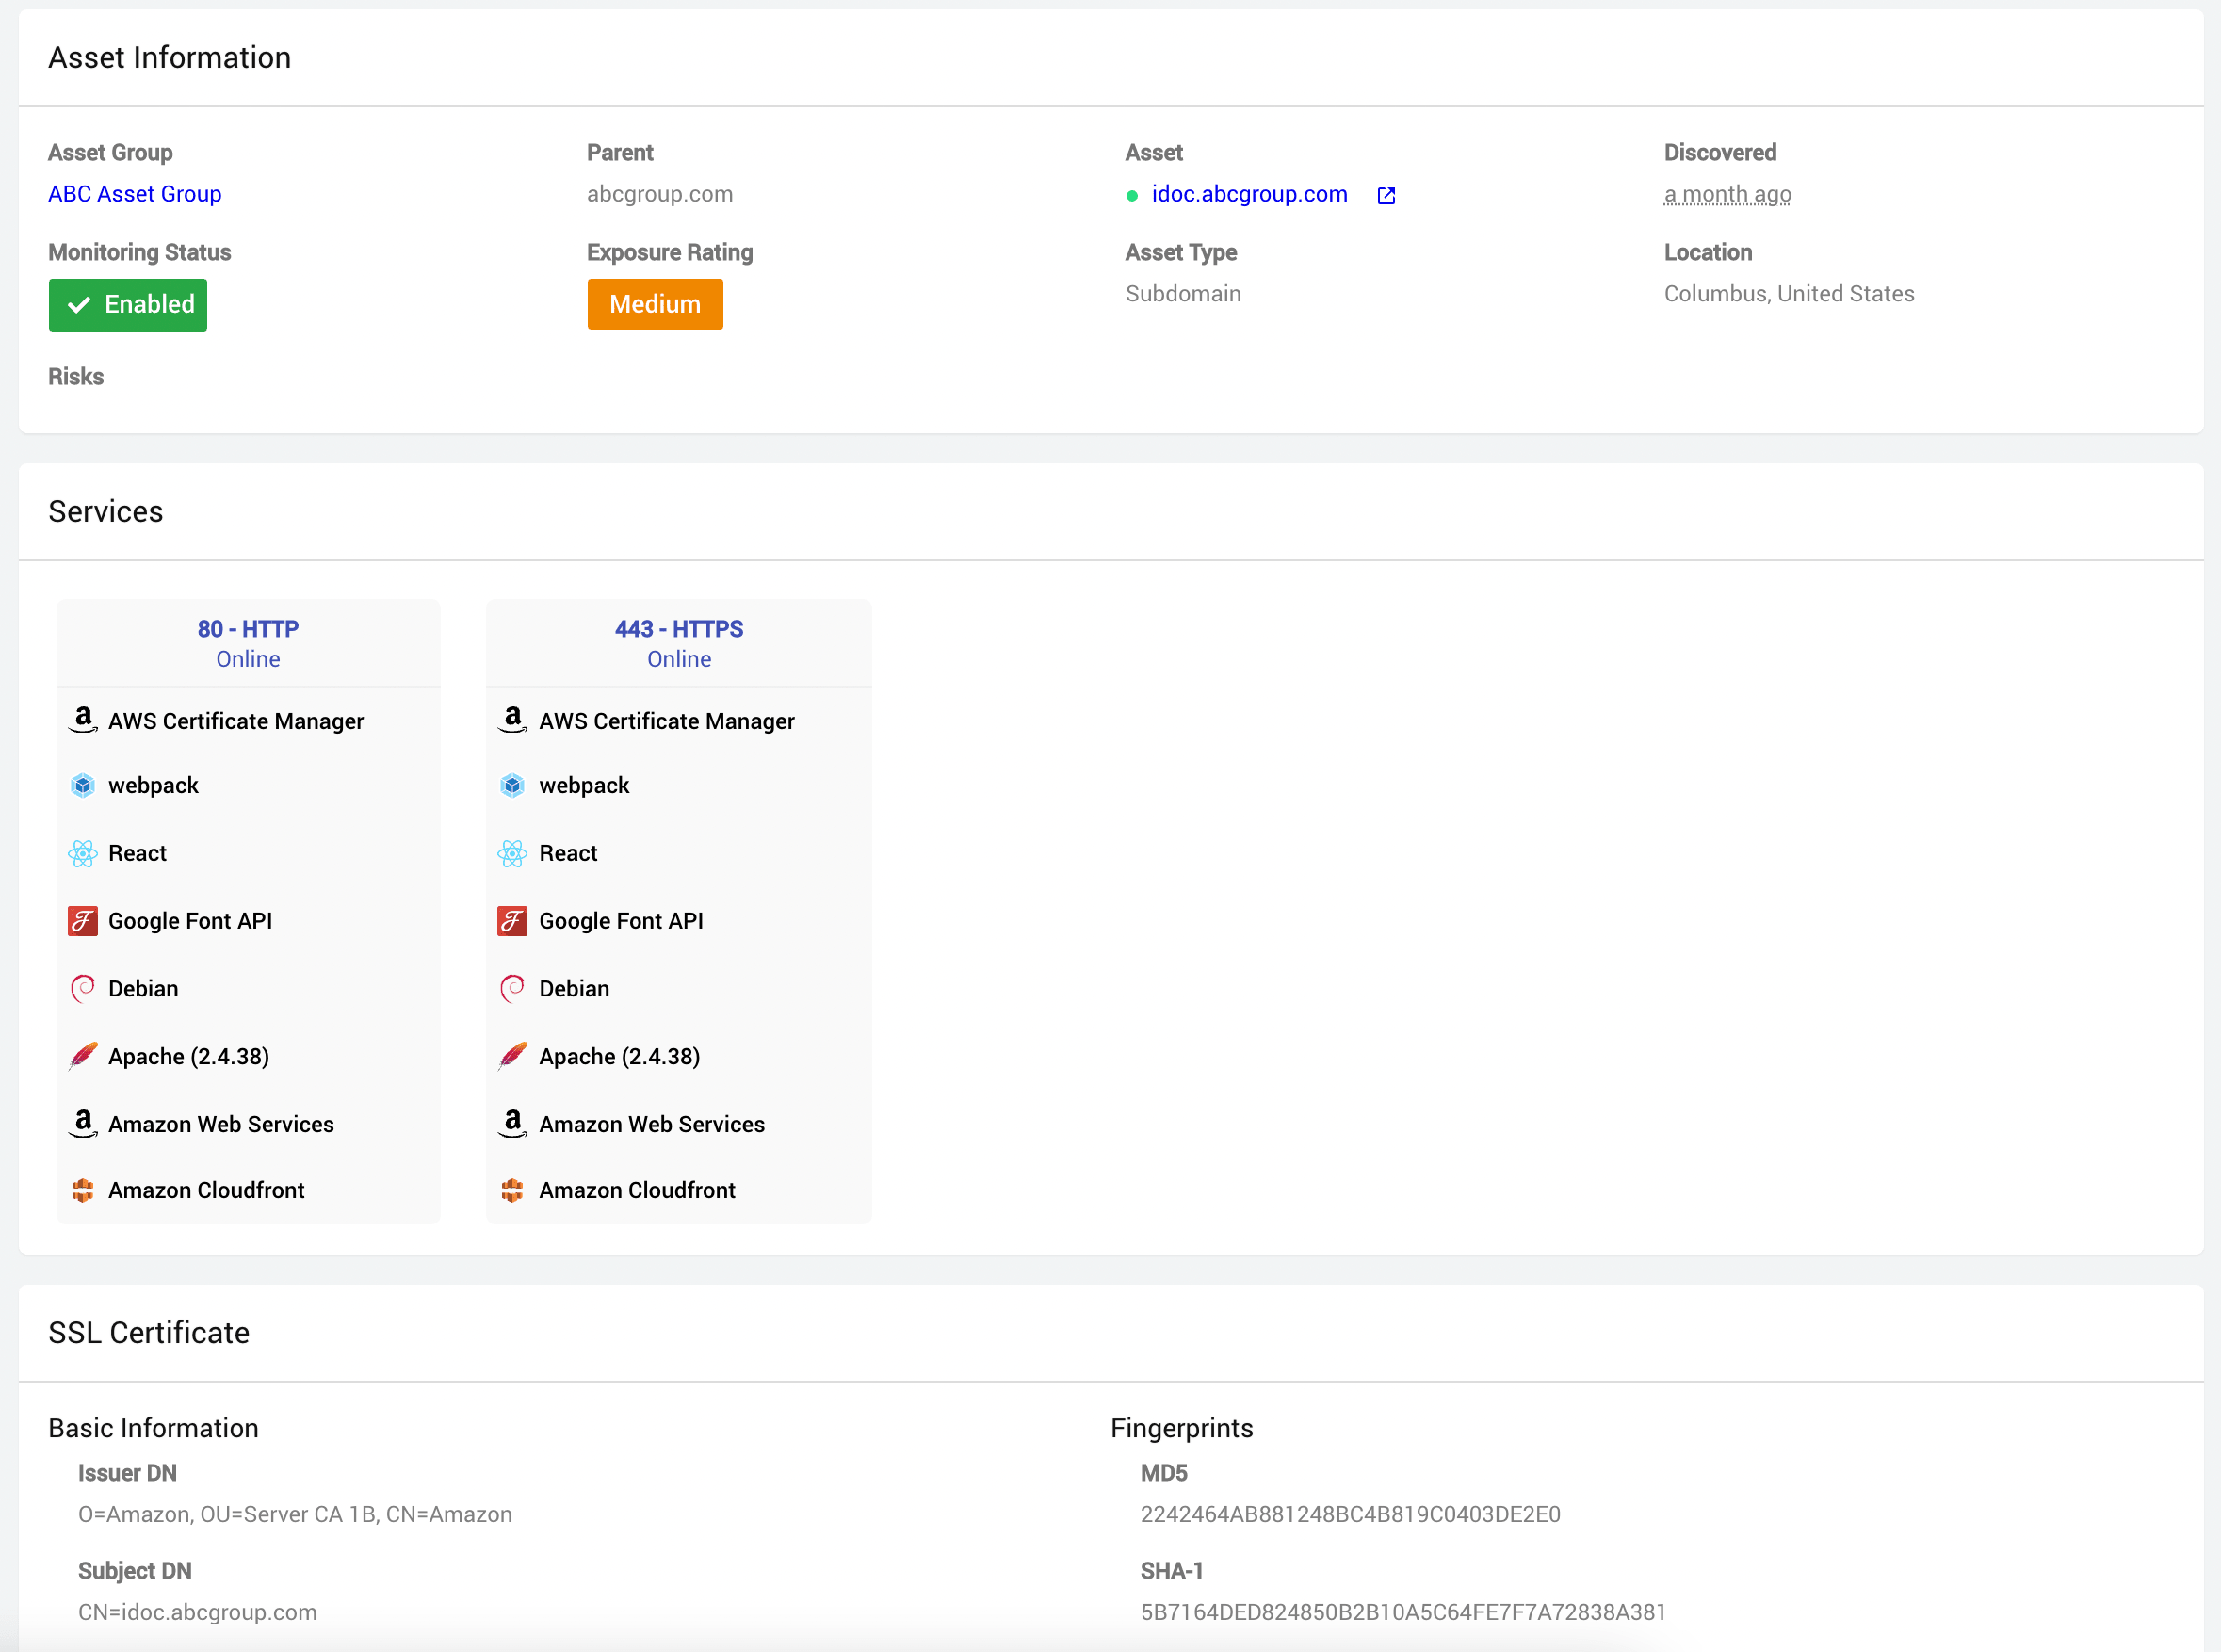Image resolution: width=2221 pixels, height=1652 pixels.
Task: Open the idoc.abcgroup.com asset link
Action: pos(1249,194)
